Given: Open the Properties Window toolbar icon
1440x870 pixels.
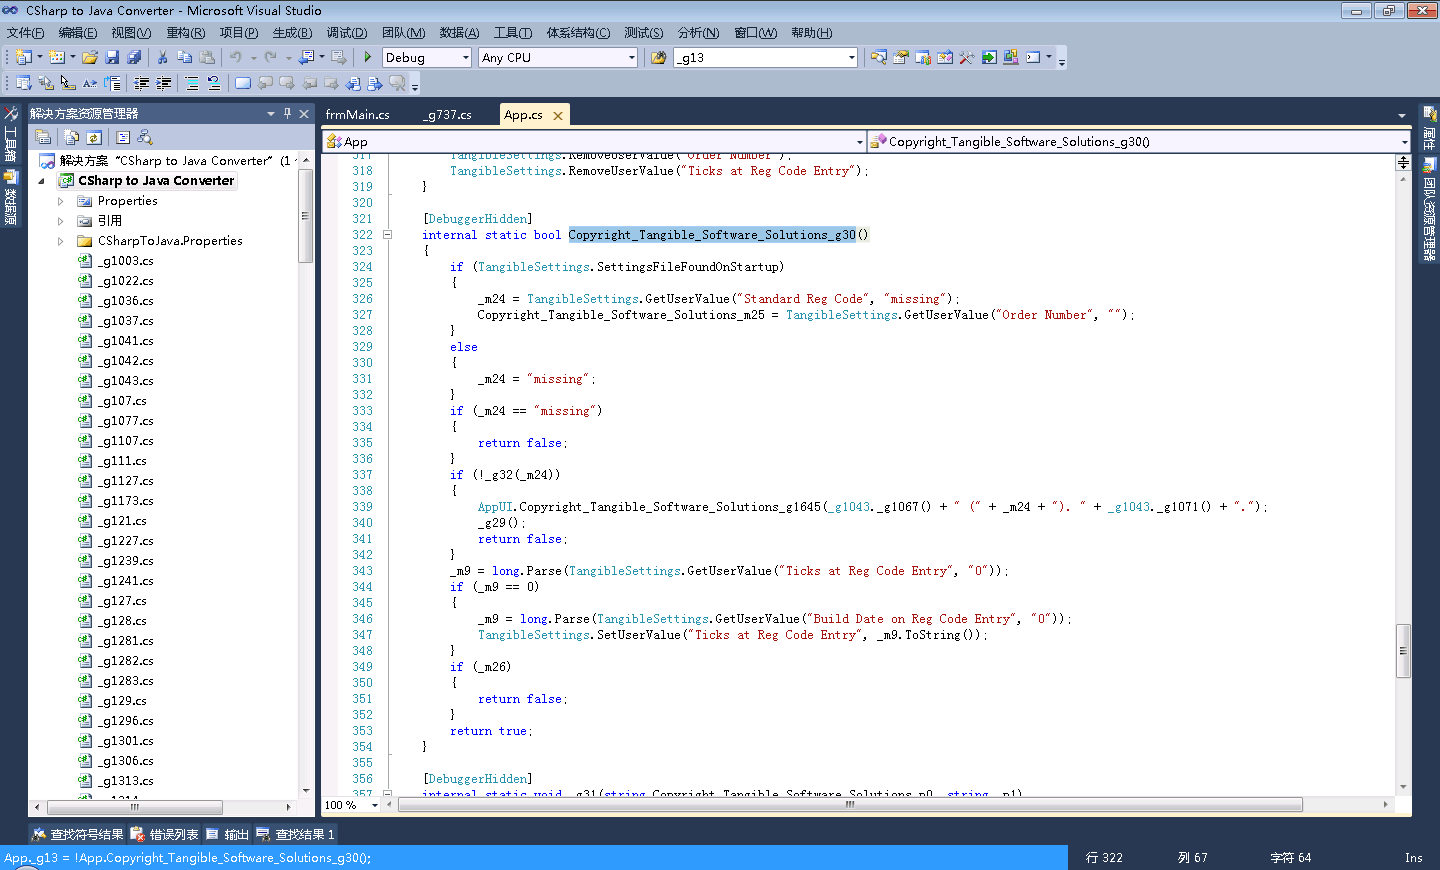Looking at the screenshot, I should (x=901, y=58).
